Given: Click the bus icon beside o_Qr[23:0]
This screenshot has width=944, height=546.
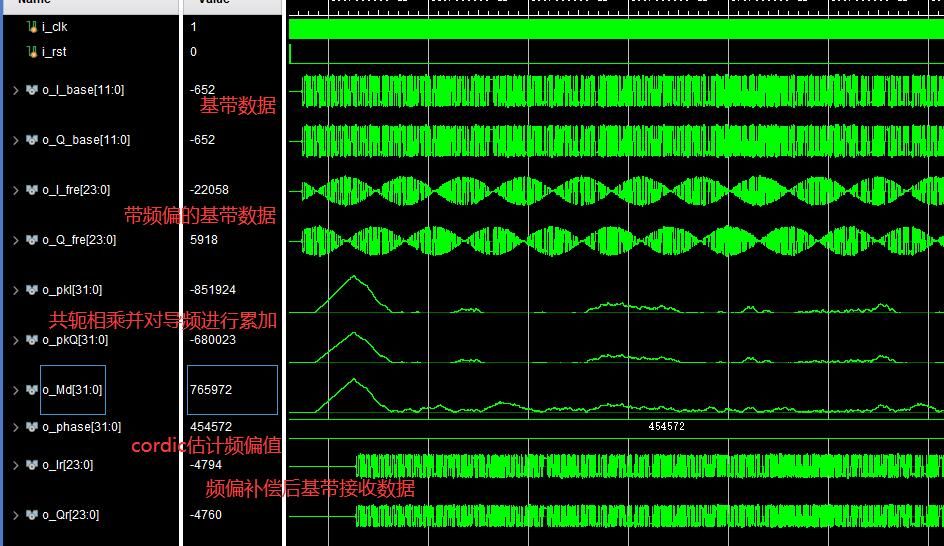Looking at the screenshot, I should (32, 515).
